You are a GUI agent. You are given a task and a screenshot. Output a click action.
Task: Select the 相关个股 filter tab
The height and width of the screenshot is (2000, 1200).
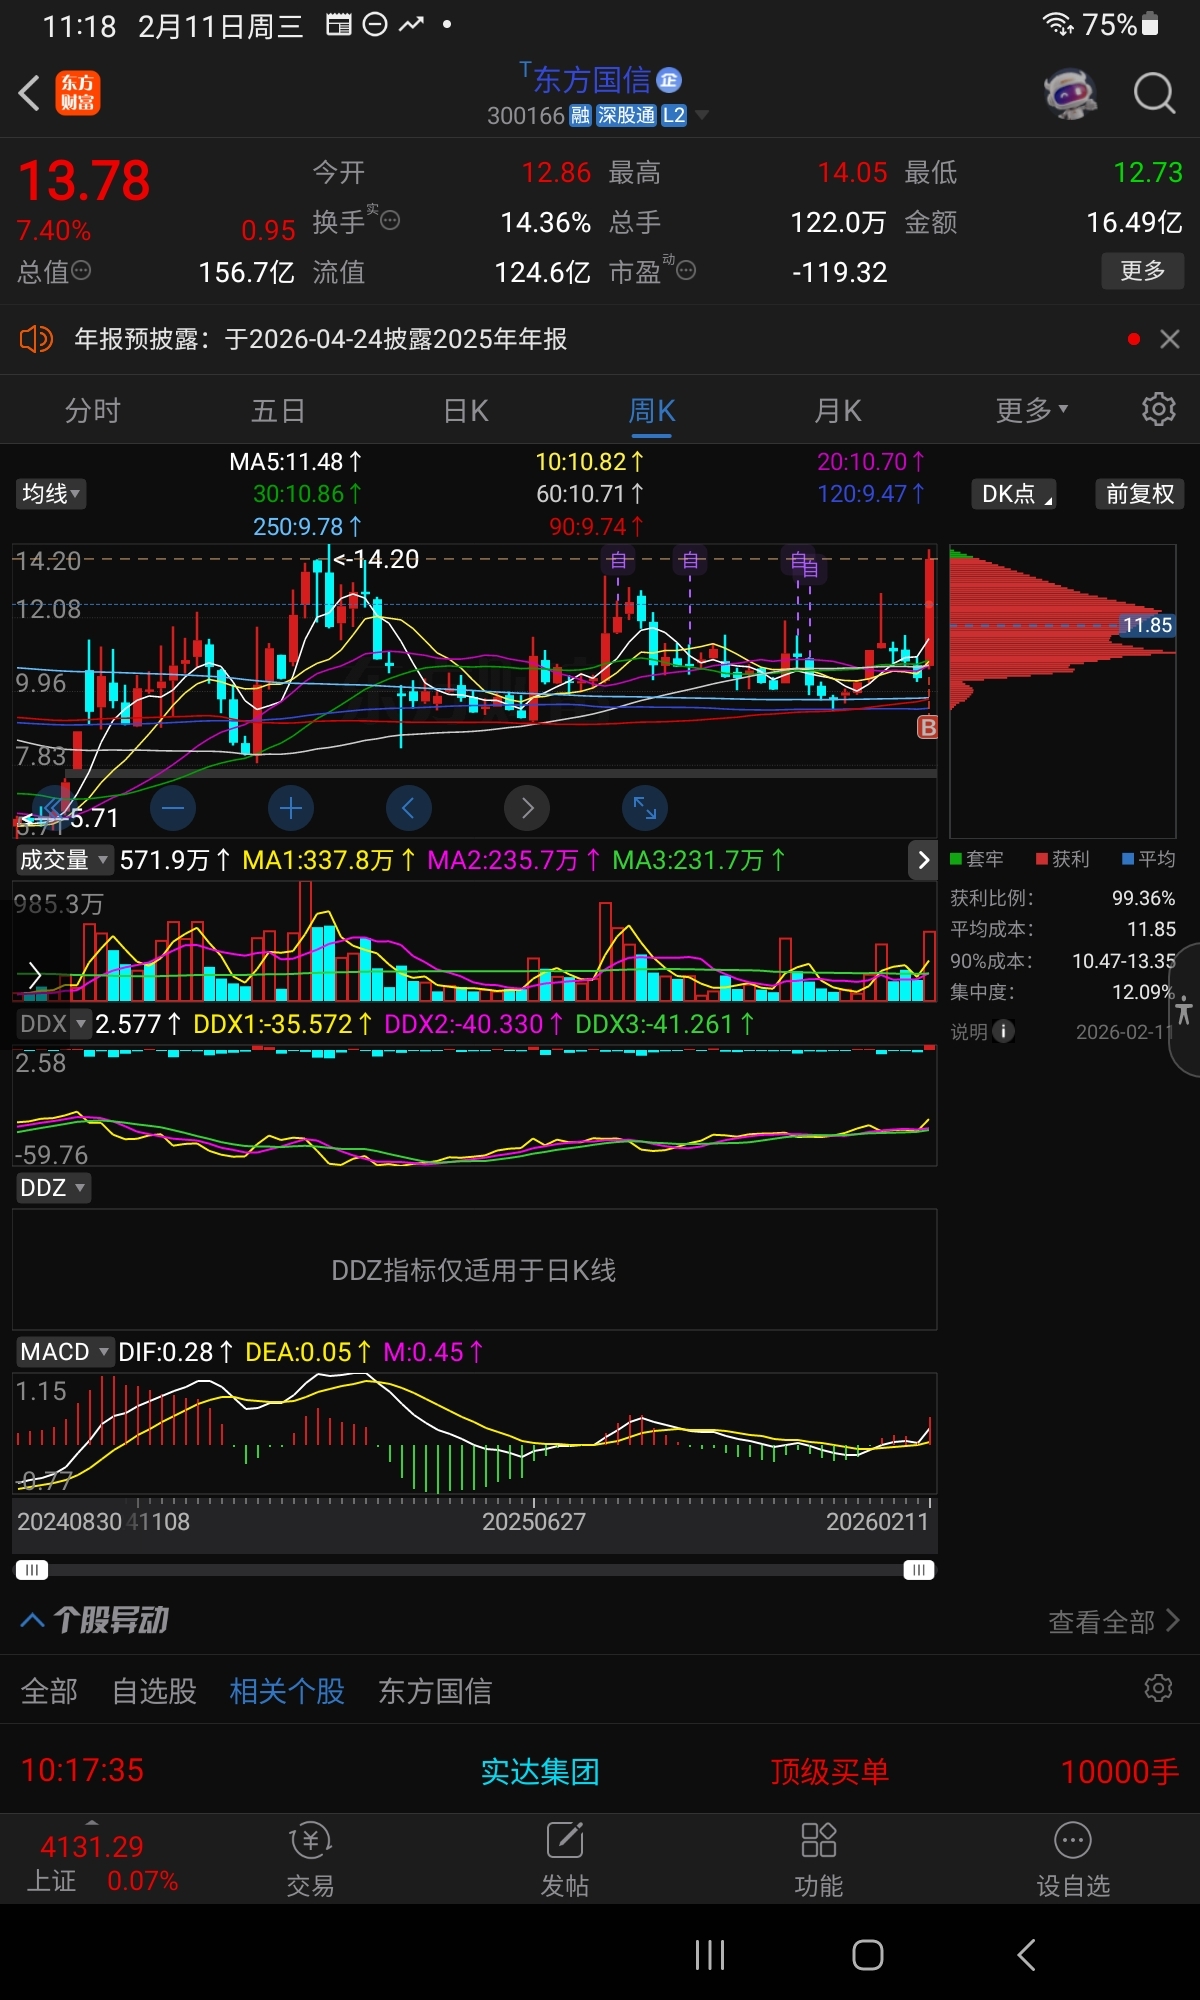(x=287, y=1690)
